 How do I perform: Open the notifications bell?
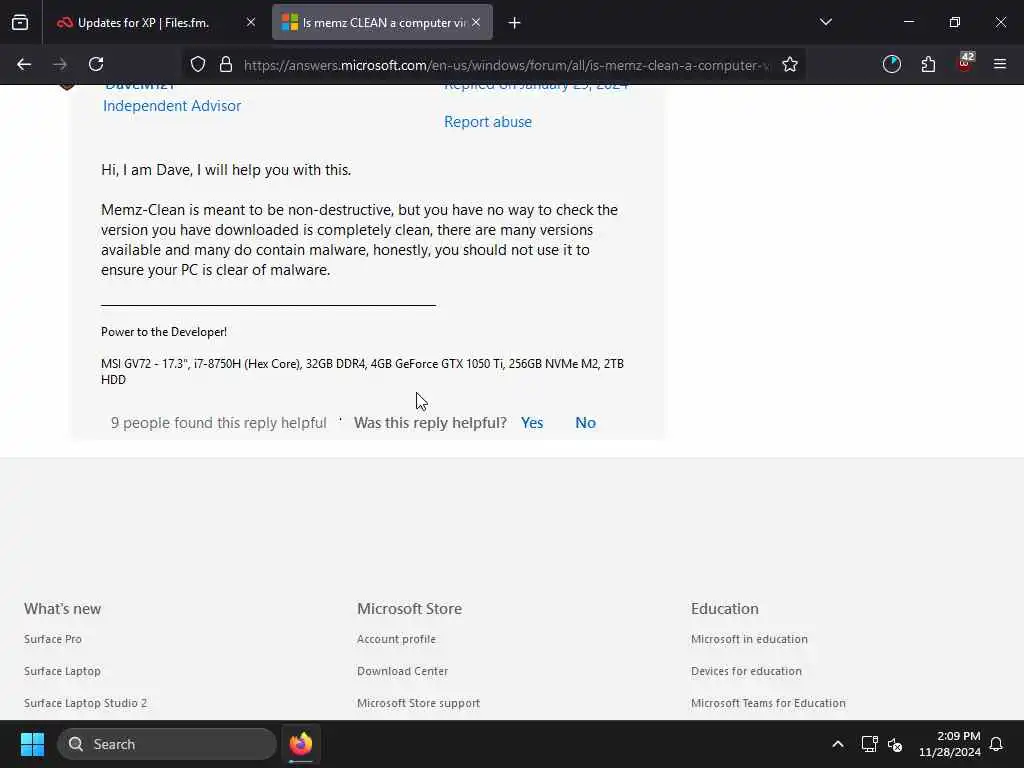[997, 744]
